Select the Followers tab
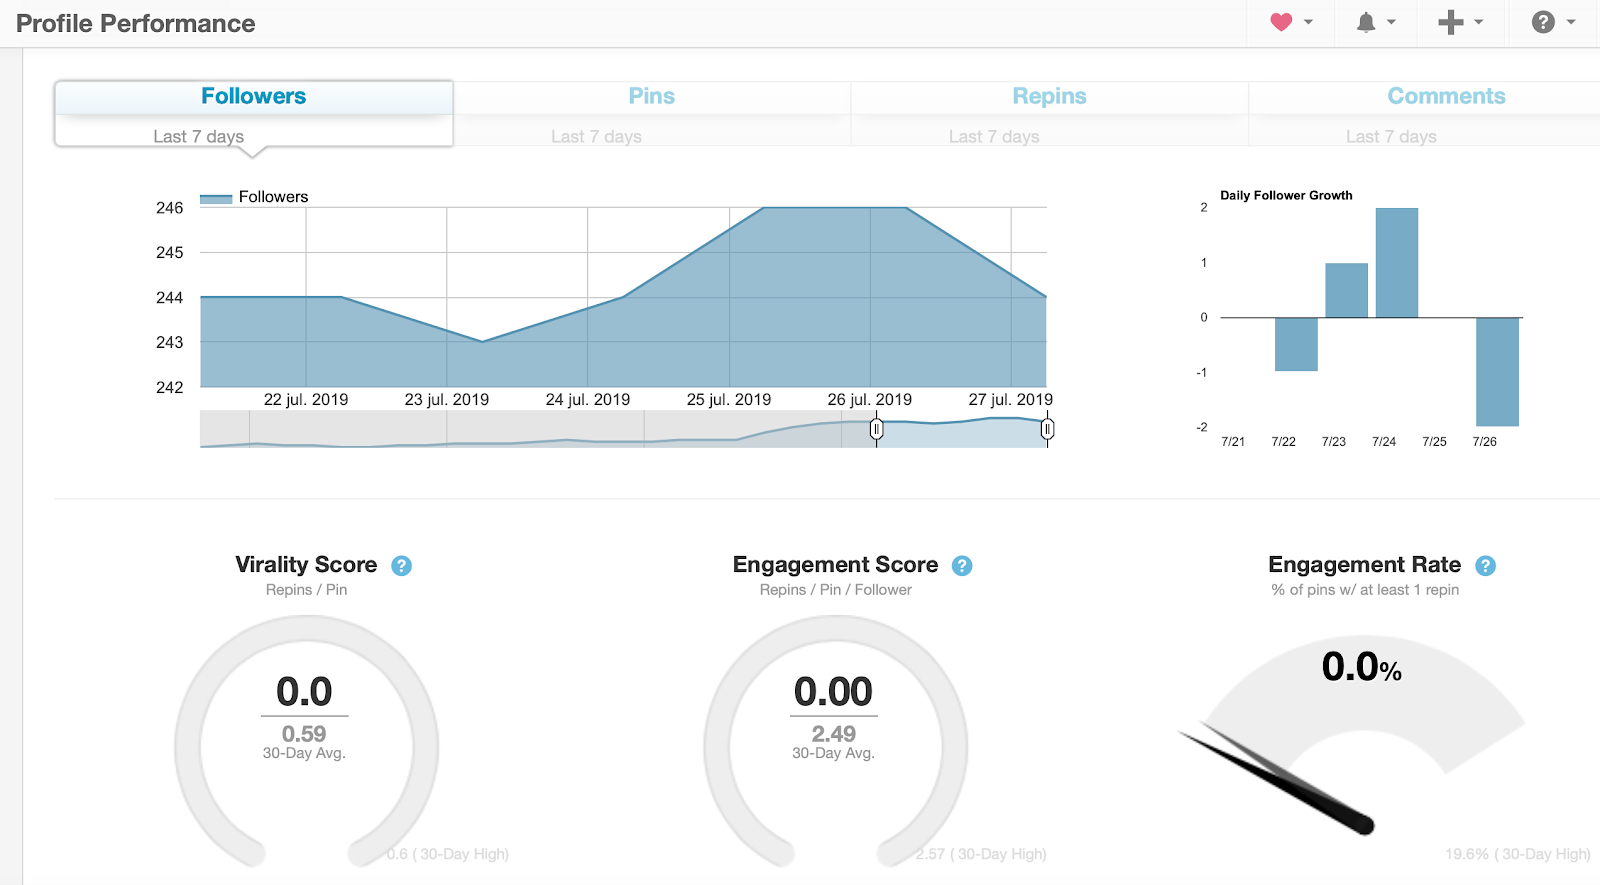The width and height of the screenshot is (1600, 885). 254,97
